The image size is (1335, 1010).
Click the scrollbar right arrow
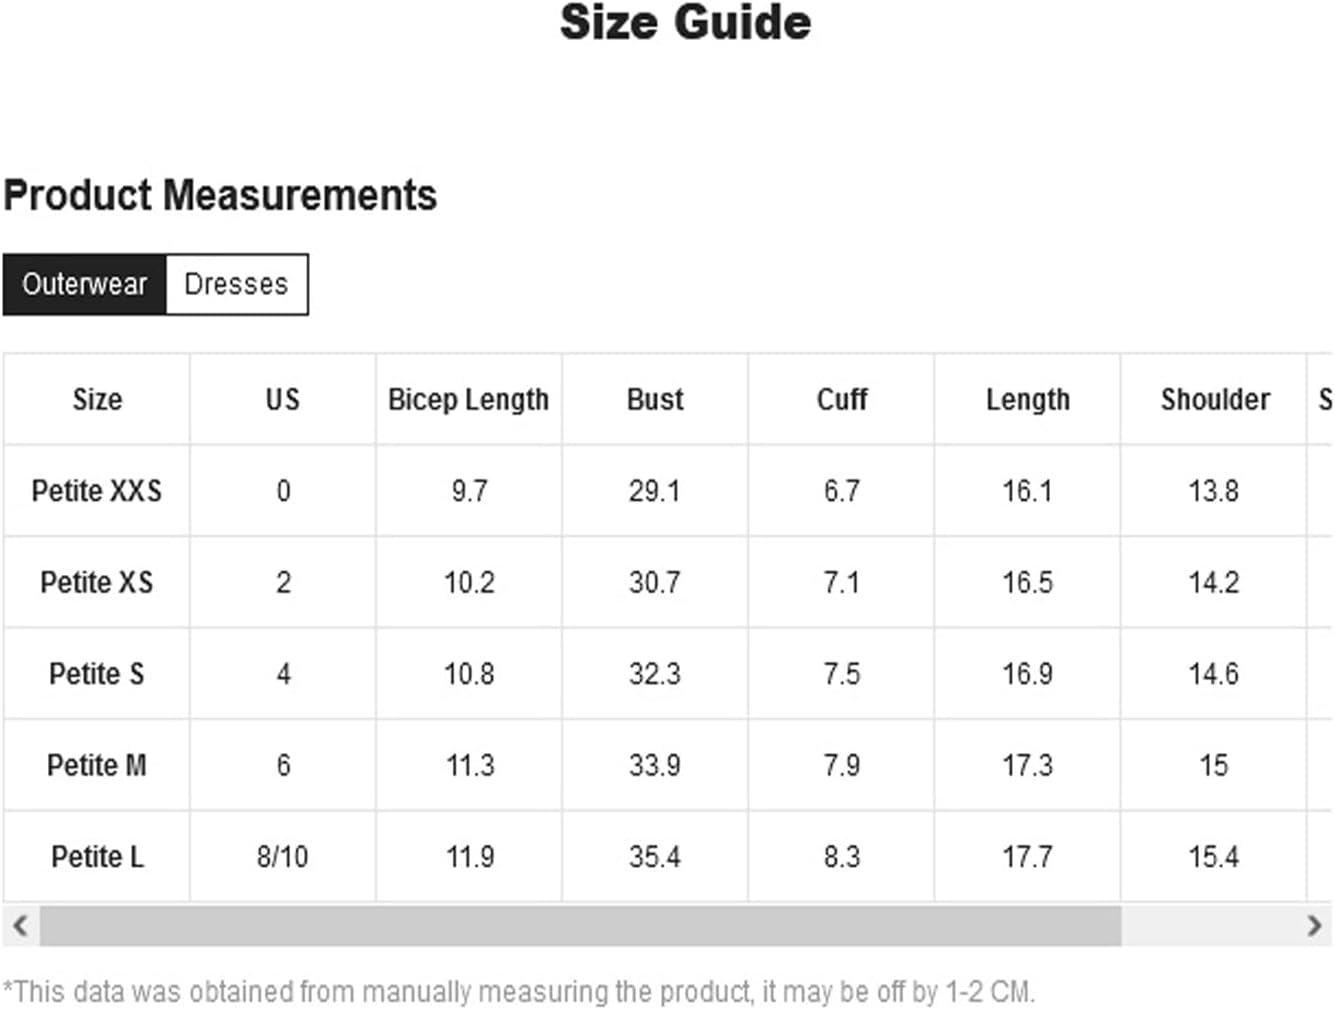[1314, 926]
